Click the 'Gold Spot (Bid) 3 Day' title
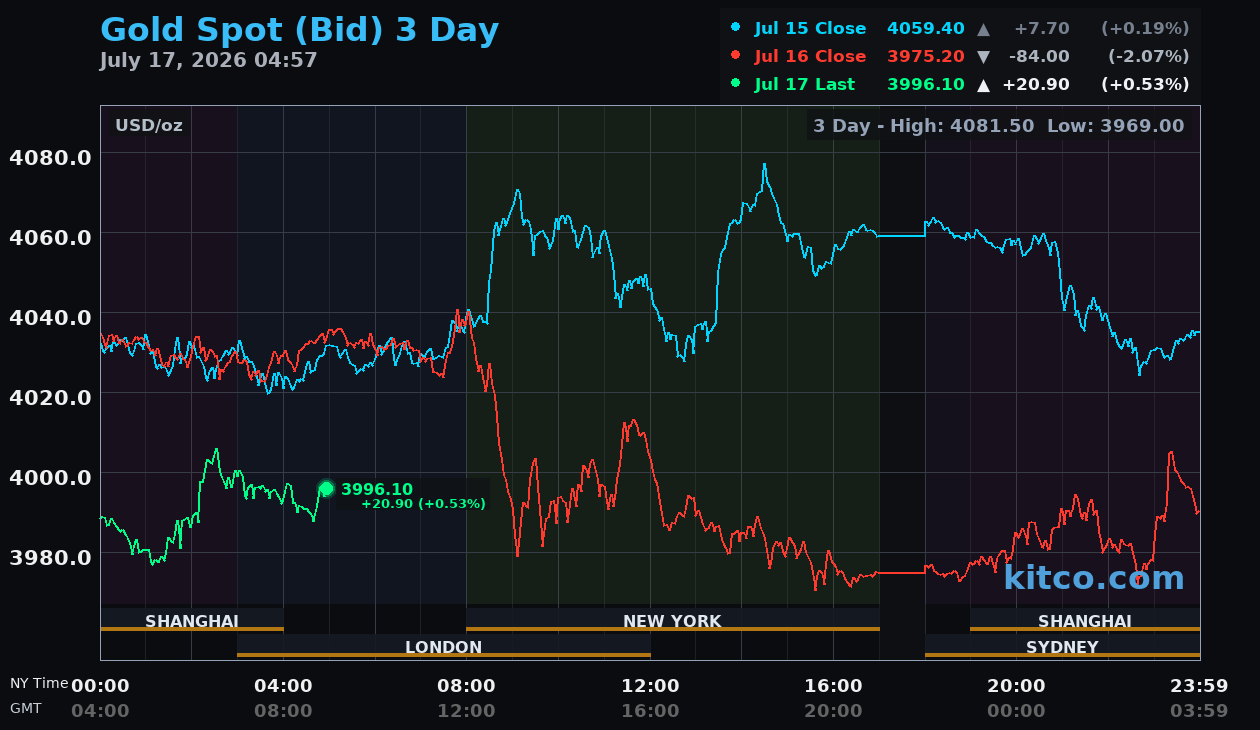Screen dimensions: 1260x730 pyautogui.click(x=299, y=30)
